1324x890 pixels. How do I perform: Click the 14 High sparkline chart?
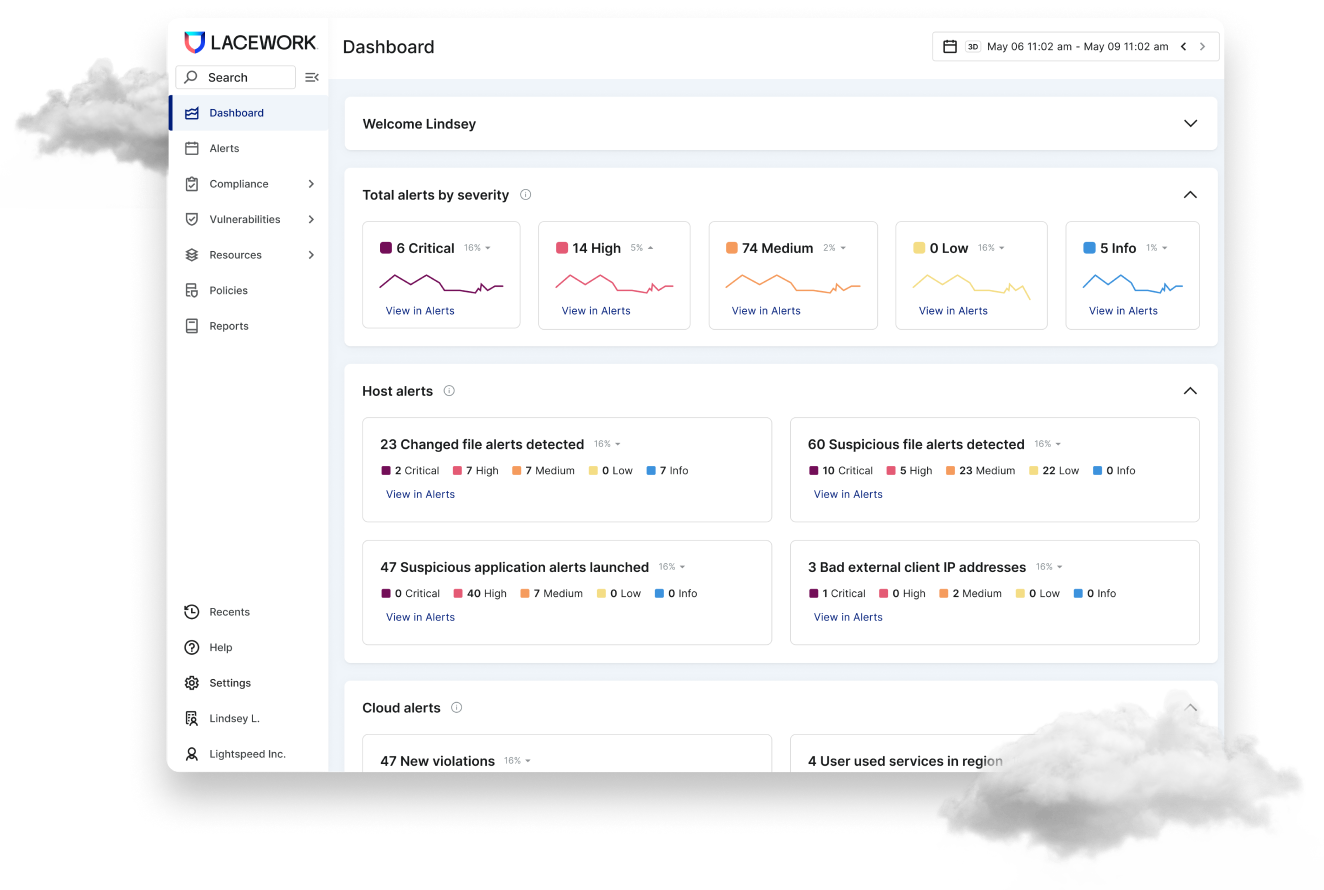pyautogui.click(x=614, y=283)
